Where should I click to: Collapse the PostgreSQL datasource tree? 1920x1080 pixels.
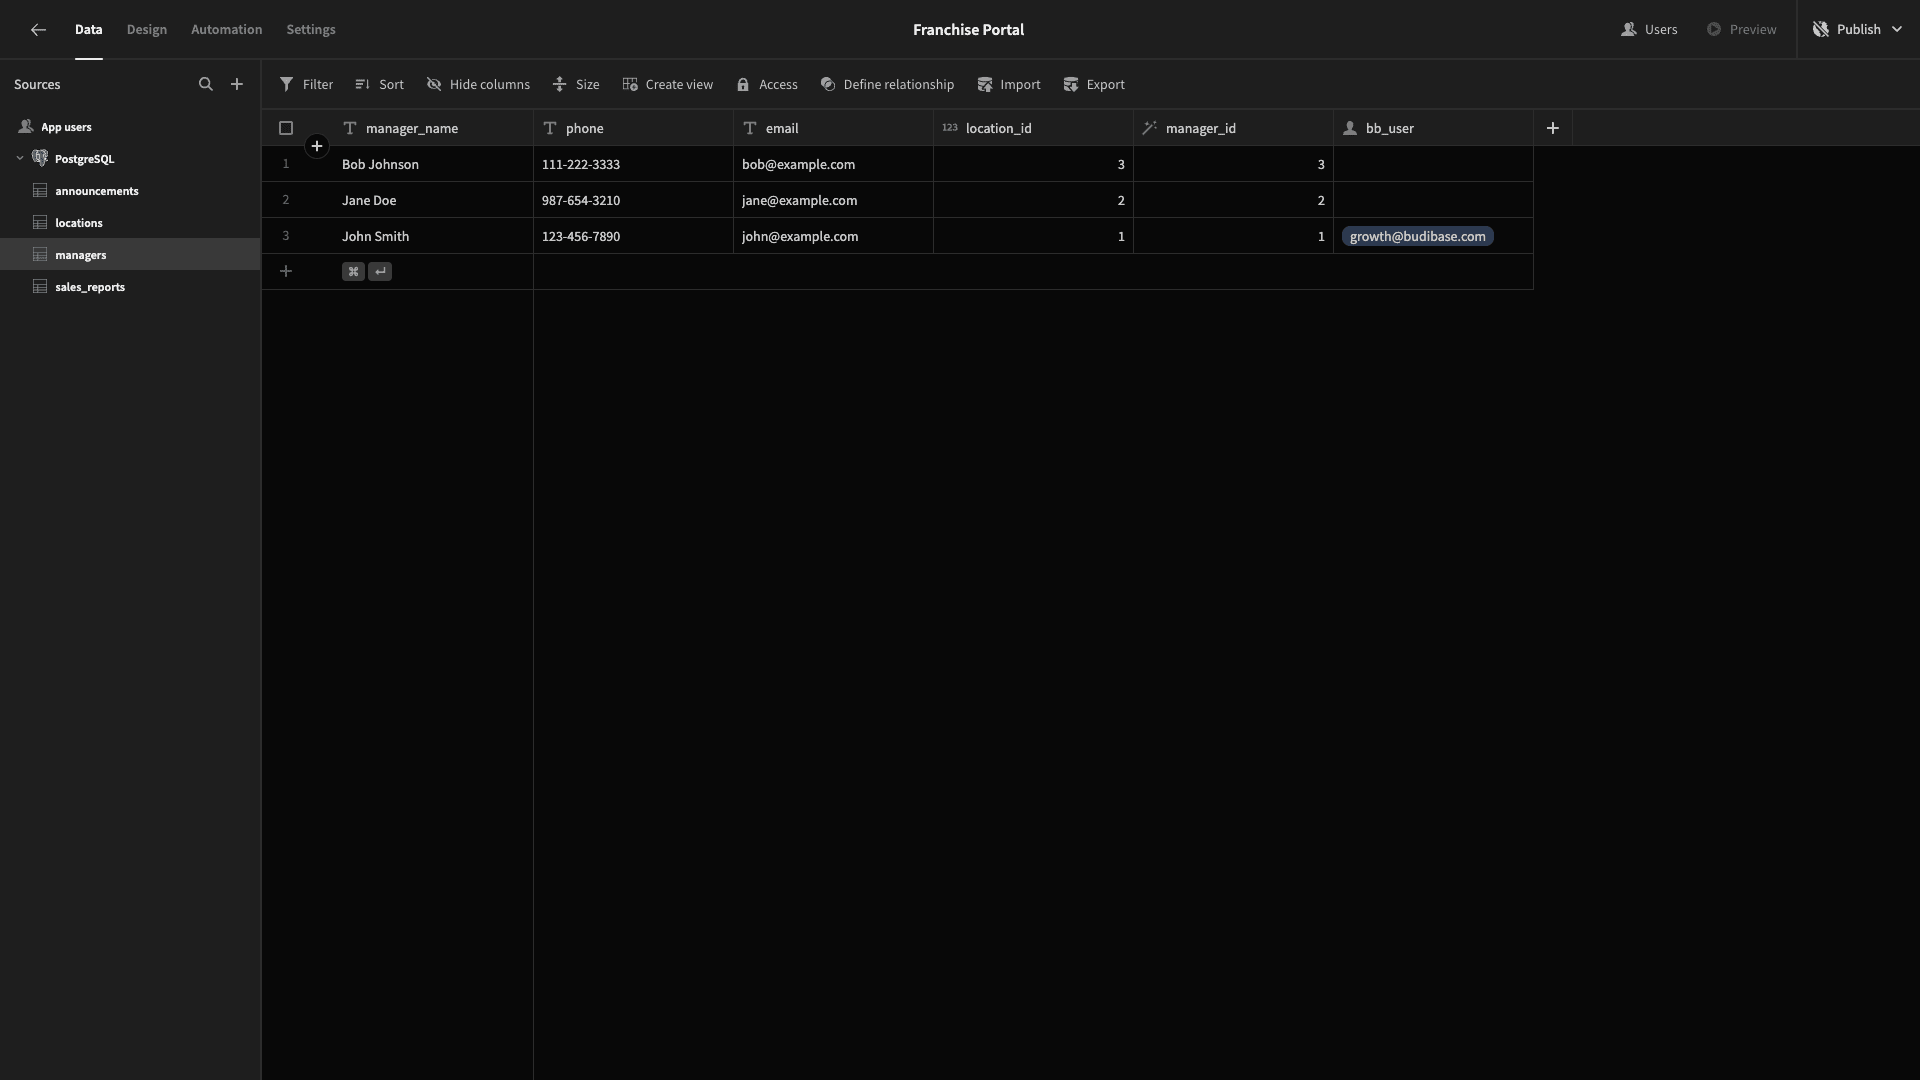(x=20, y=159)
